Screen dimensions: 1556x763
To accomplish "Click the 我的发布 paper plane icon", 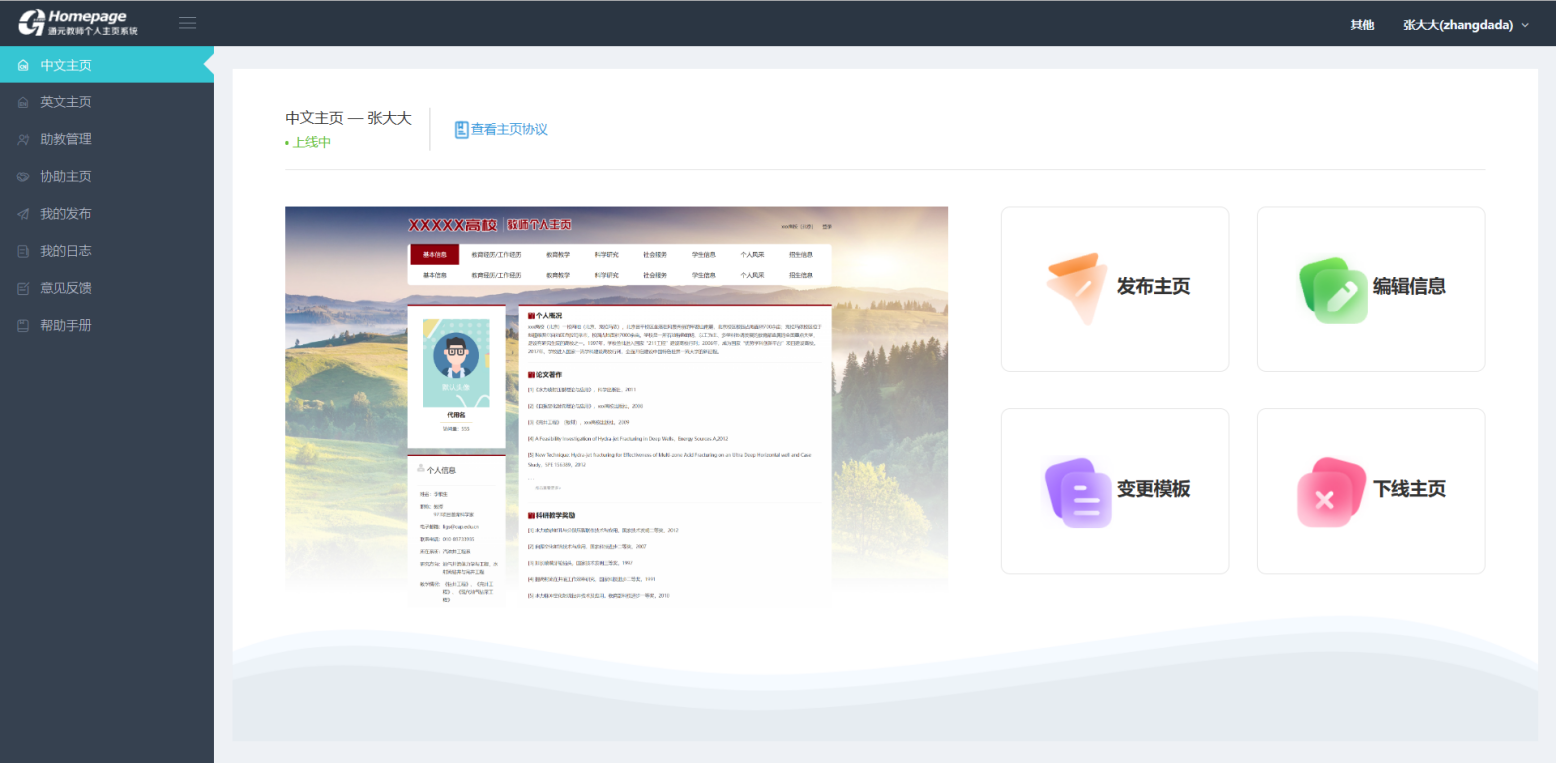I will coord(23,214).
